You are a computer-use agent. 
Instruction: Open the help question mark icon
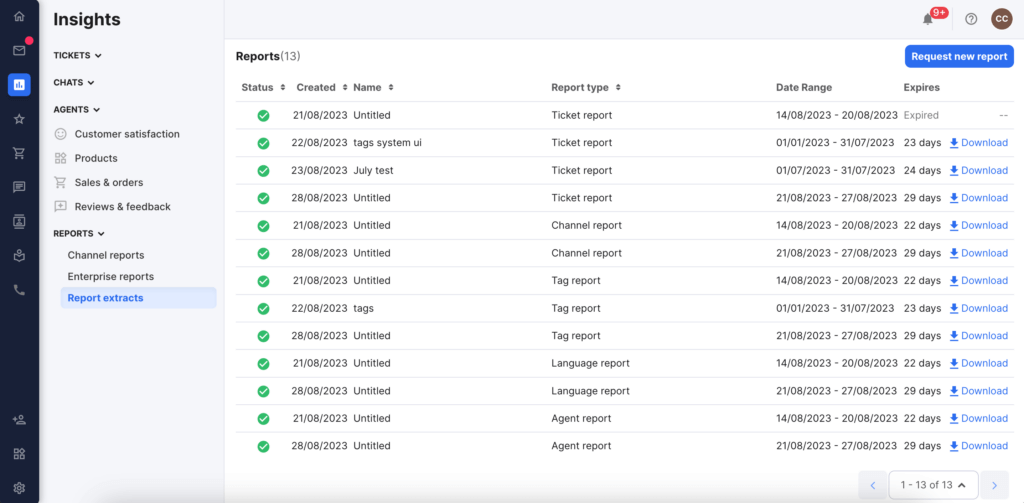click(x=971, y=19)
